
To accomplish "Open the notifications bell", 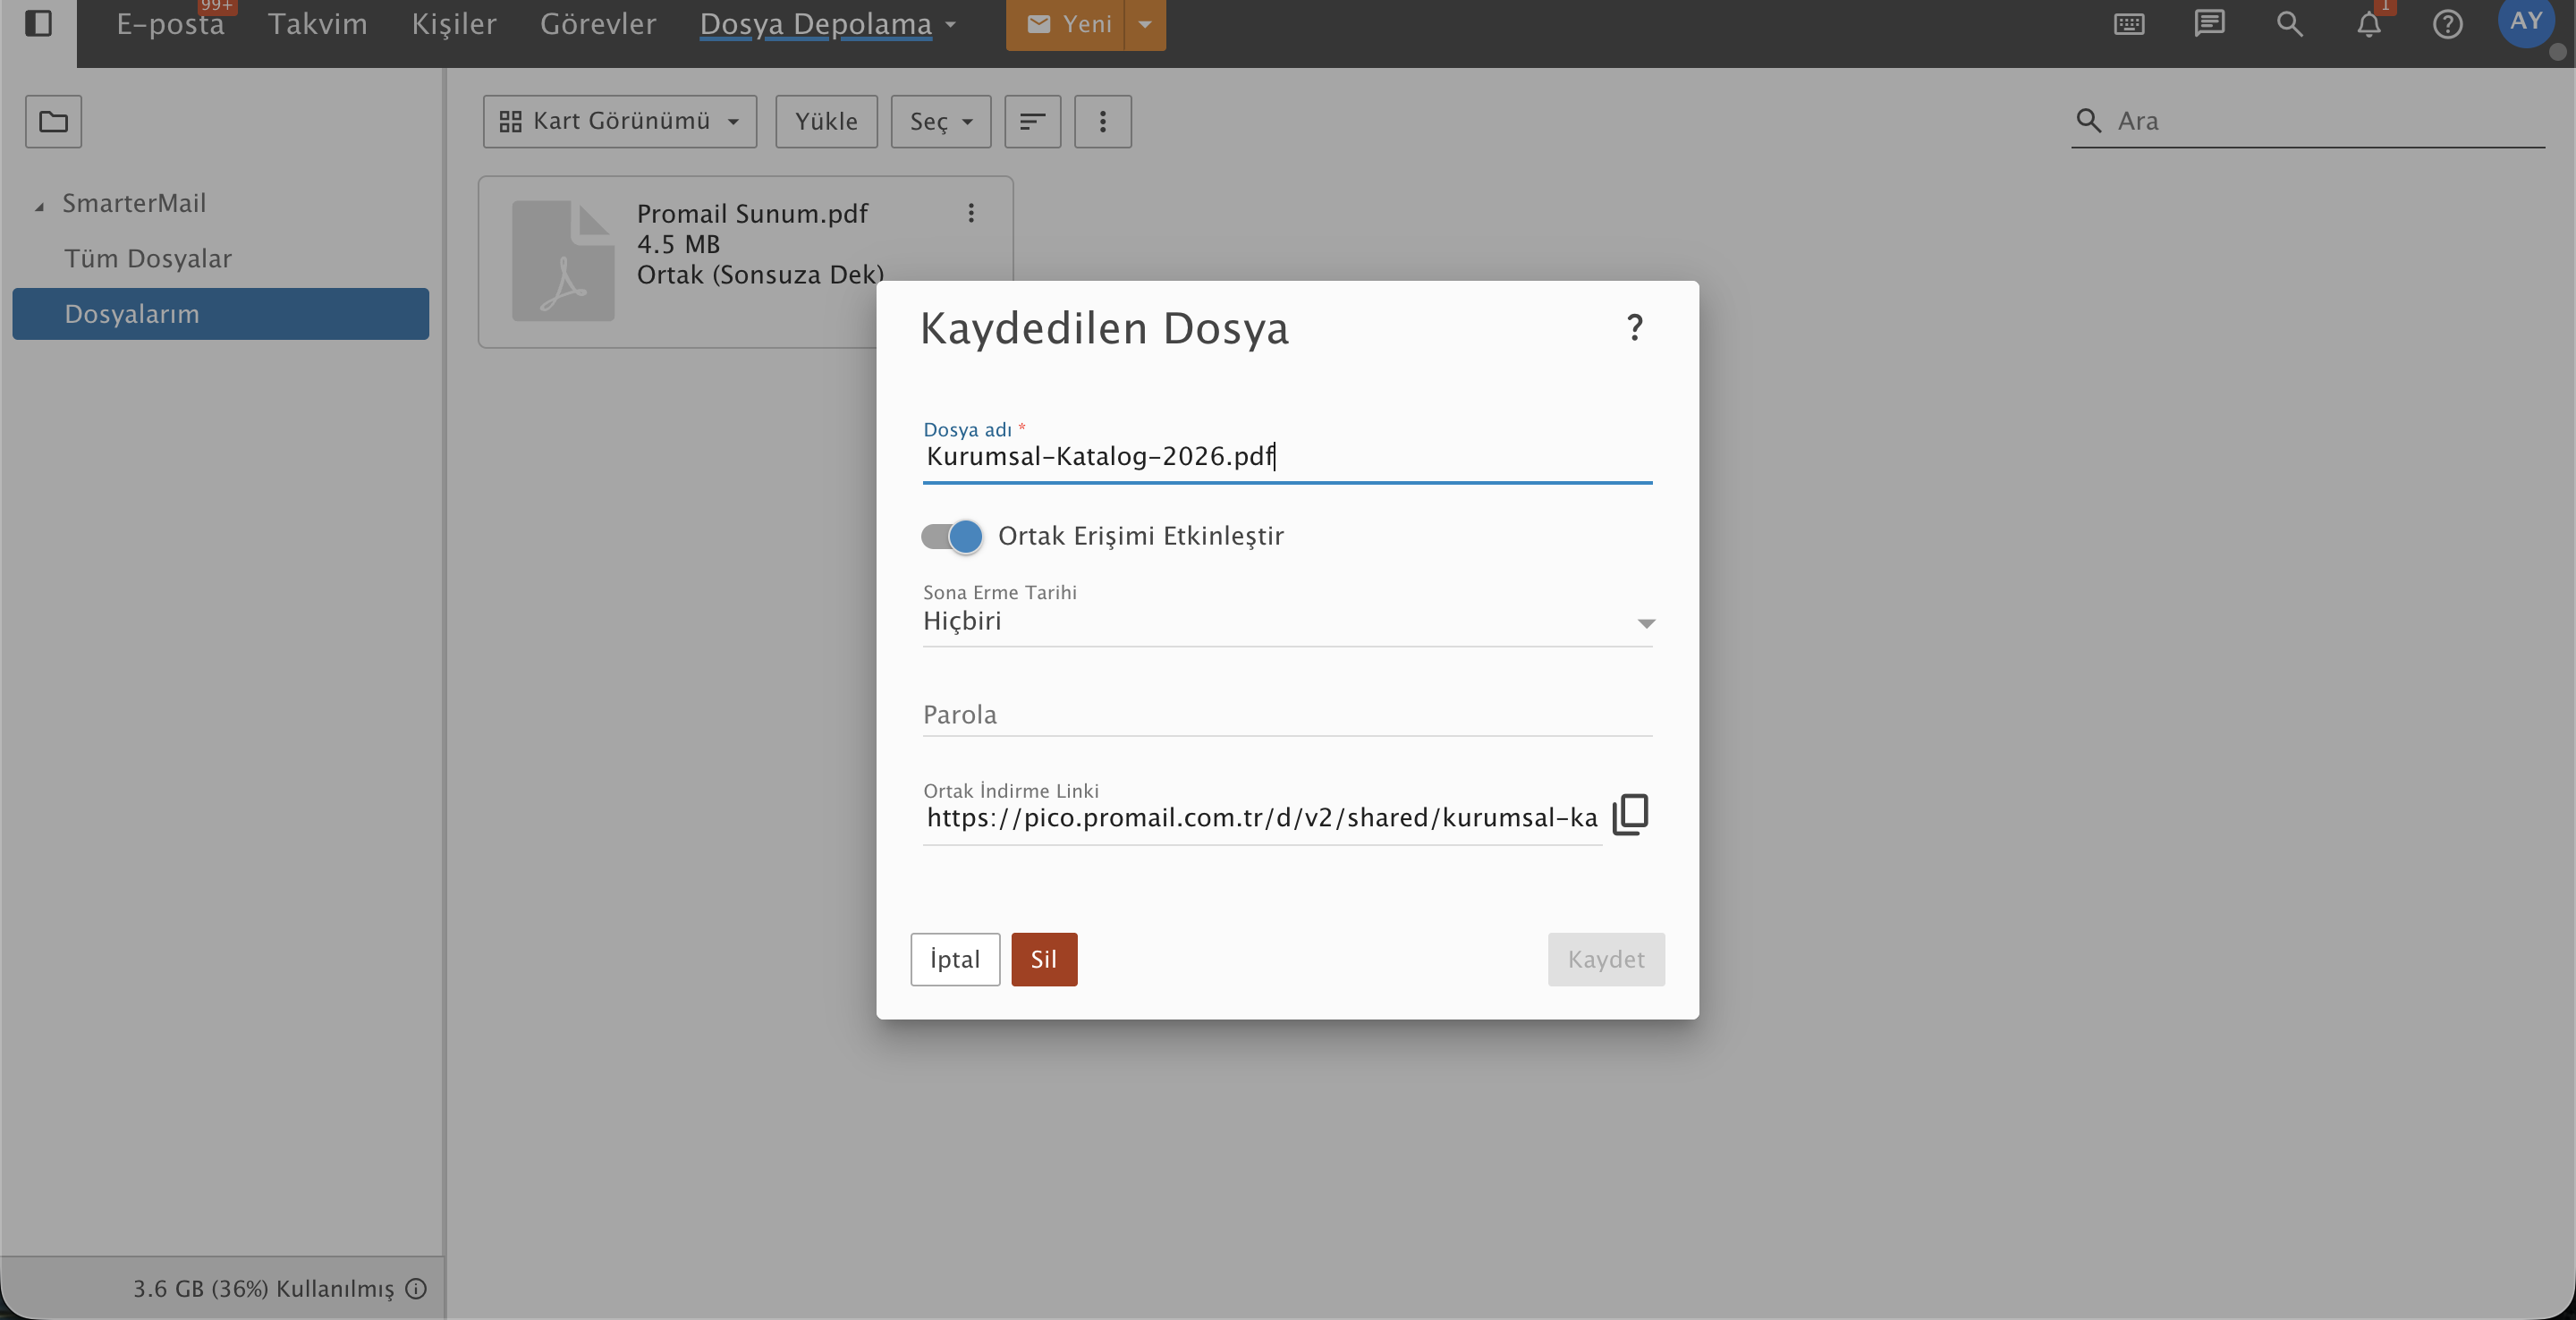I will 2369,24.
